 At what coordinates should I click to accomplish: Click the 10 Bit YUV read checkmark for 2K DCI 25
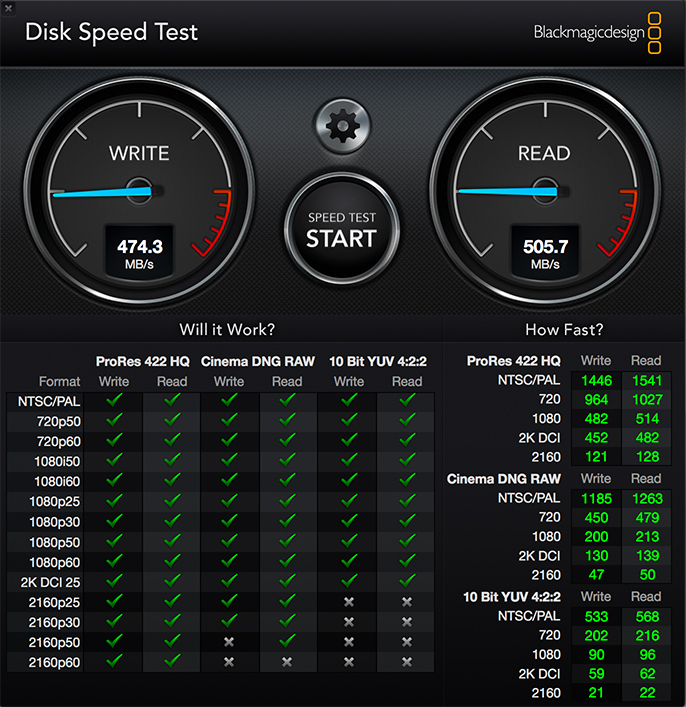pyautogui.click(x=407, y=581)
